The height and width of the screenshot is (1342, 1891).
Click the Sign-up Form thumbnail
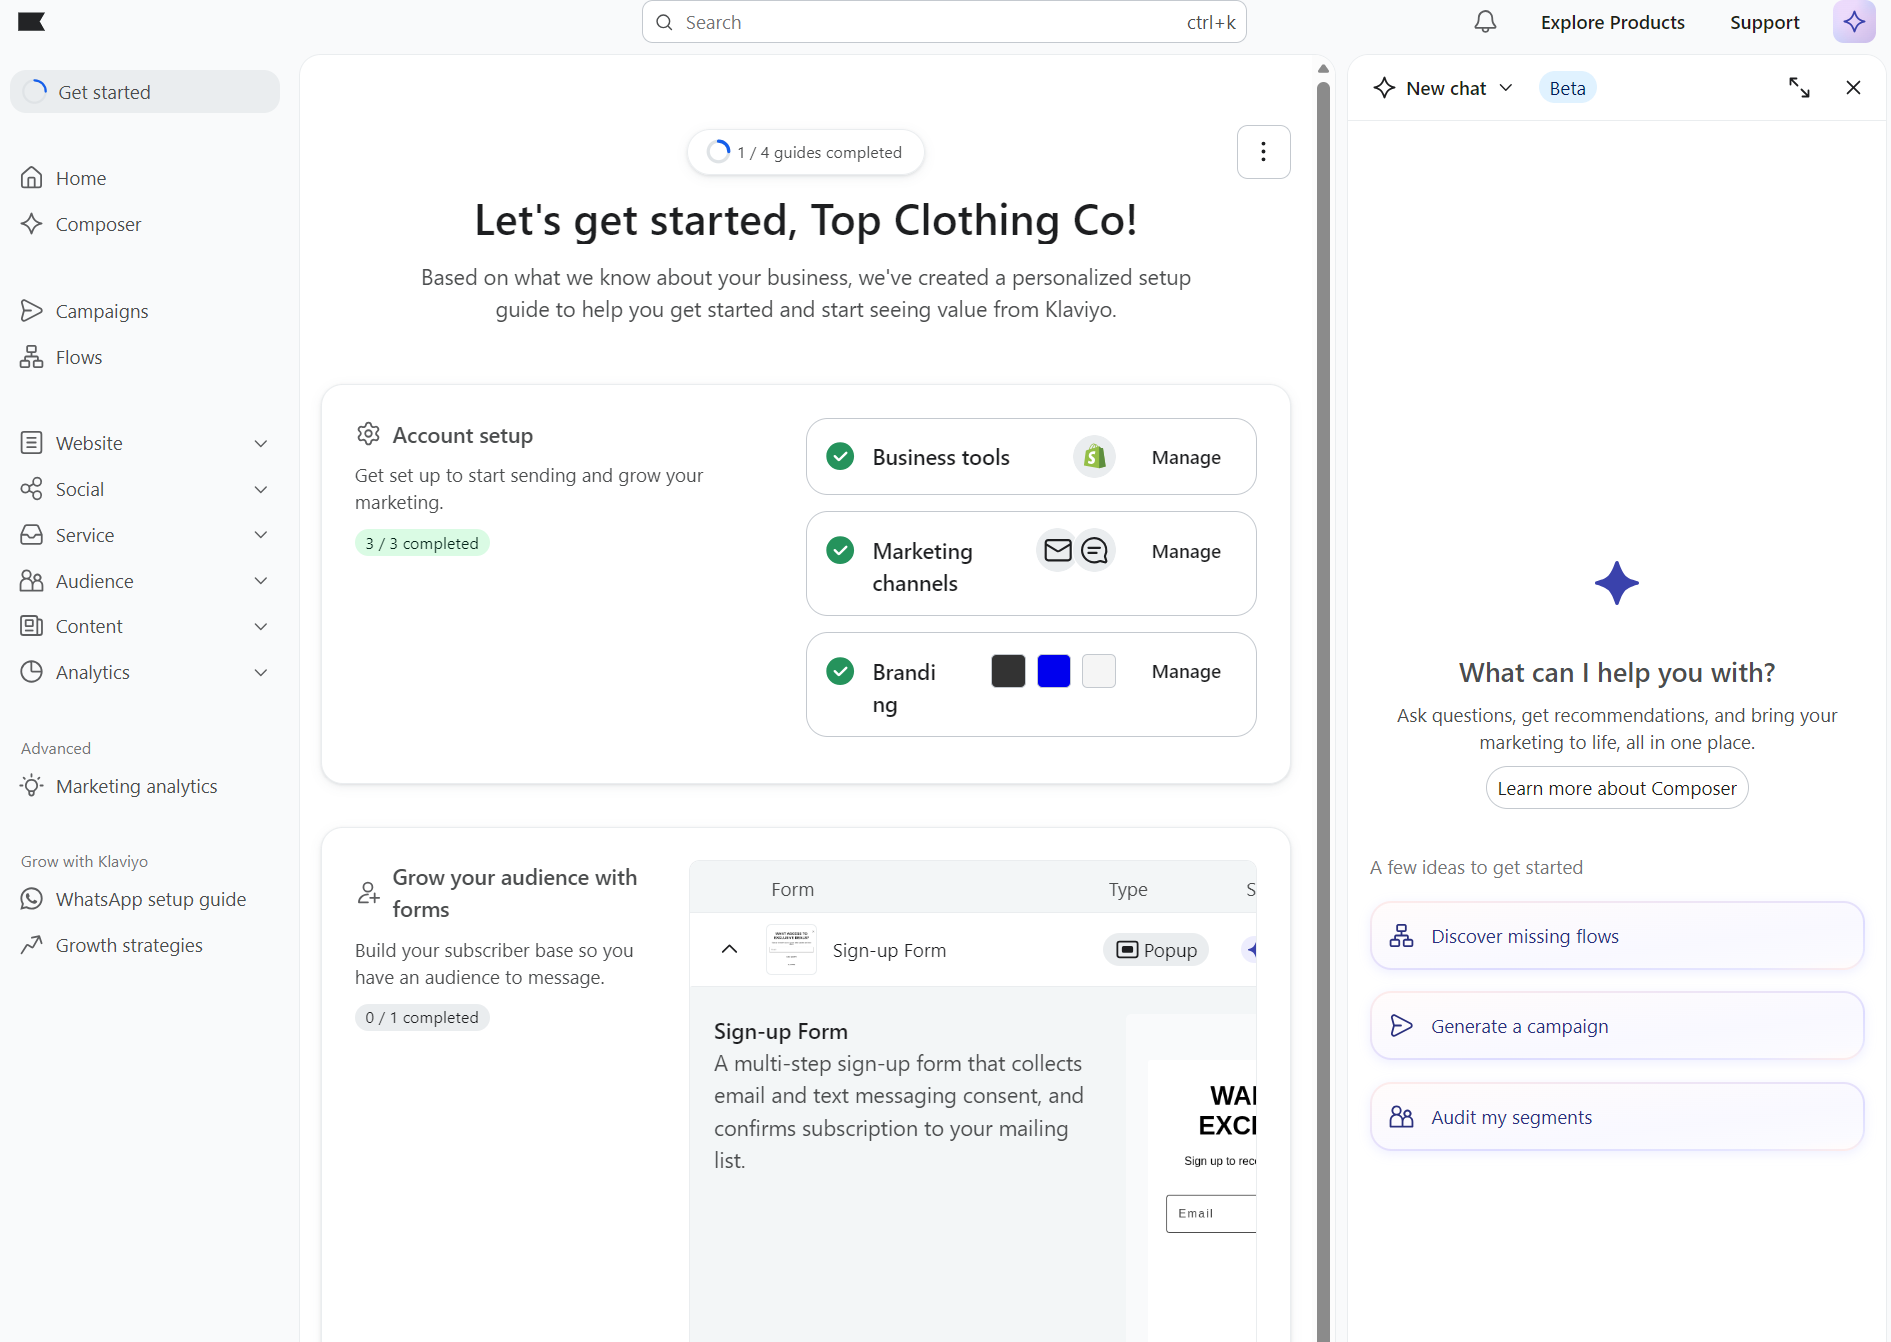(791, 950)
